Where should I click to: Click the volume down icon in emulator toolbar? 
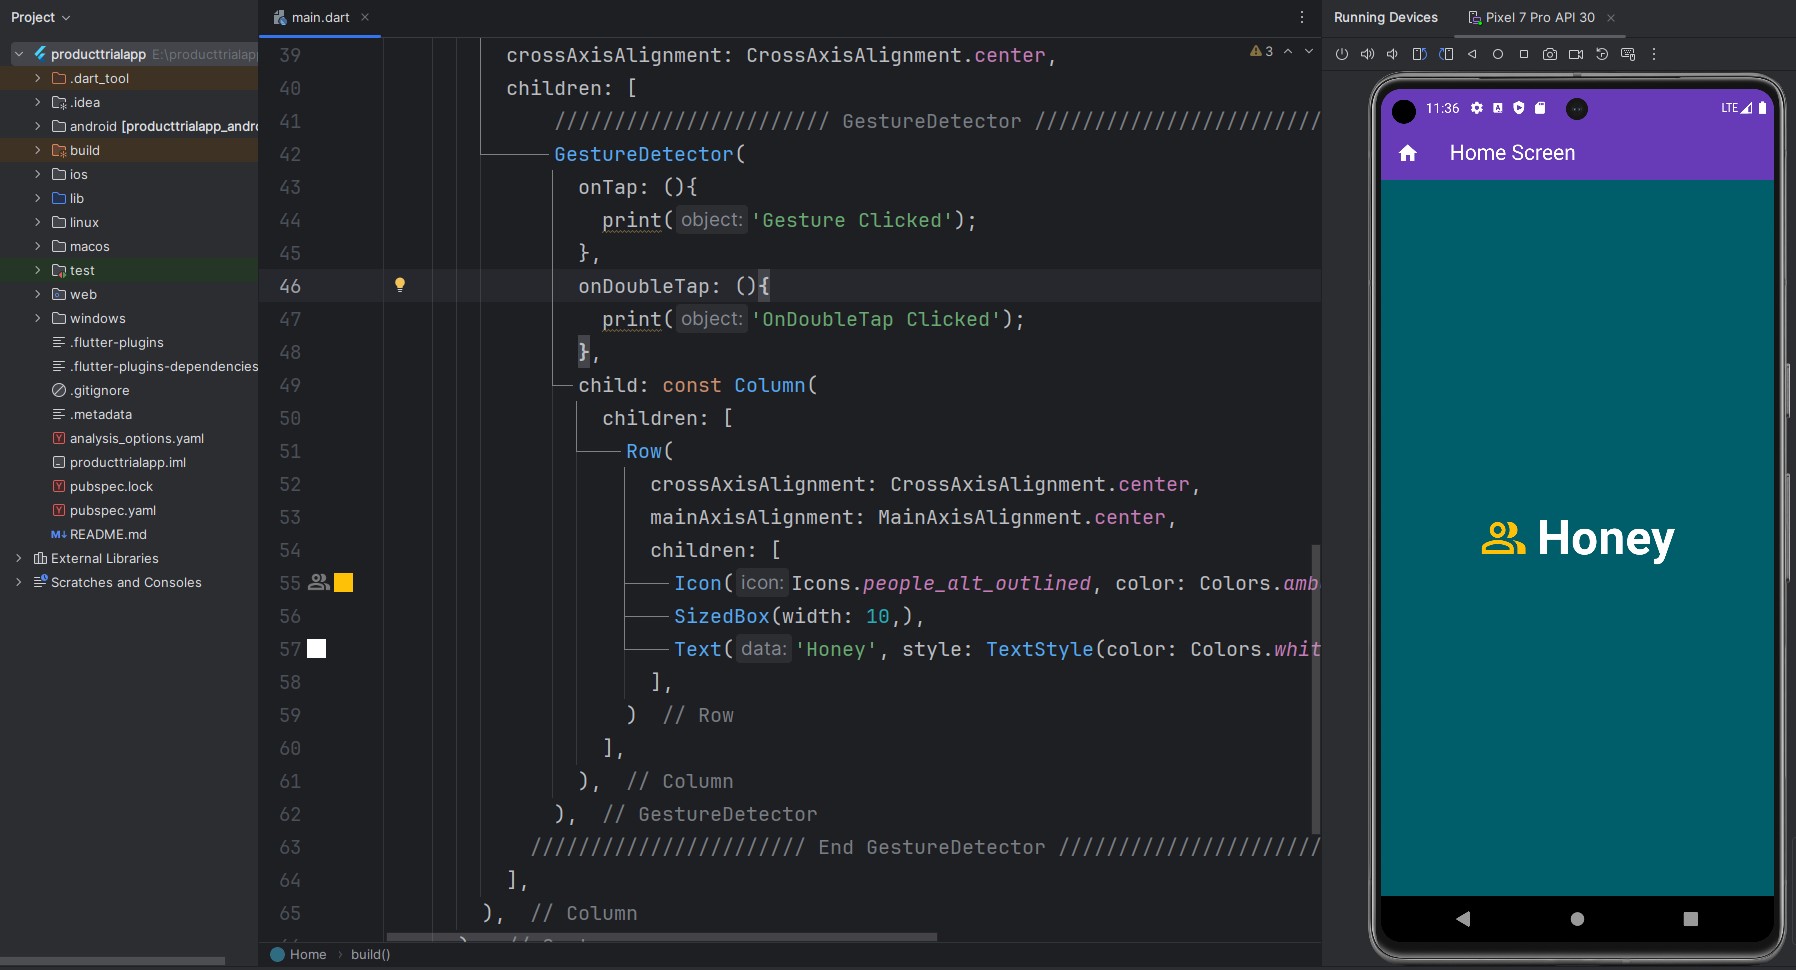click(x=1392, y=54)
